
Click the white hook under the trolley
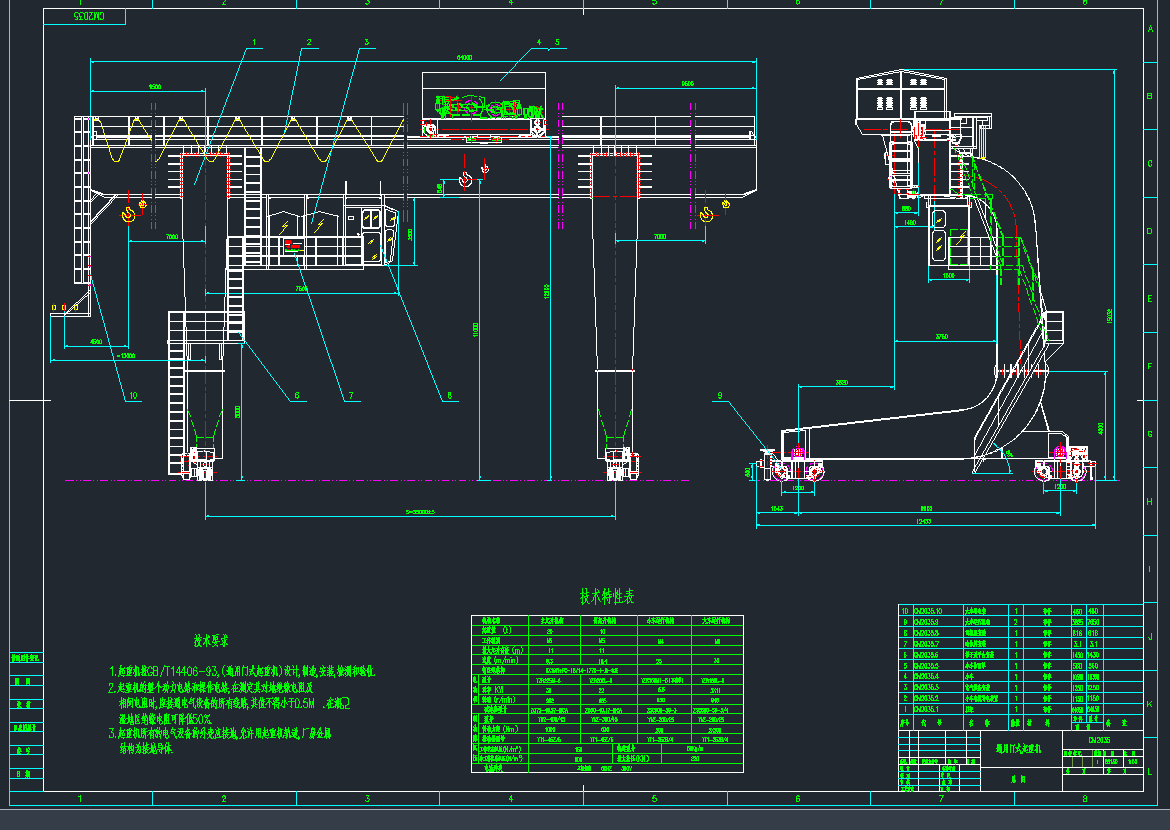464,180
